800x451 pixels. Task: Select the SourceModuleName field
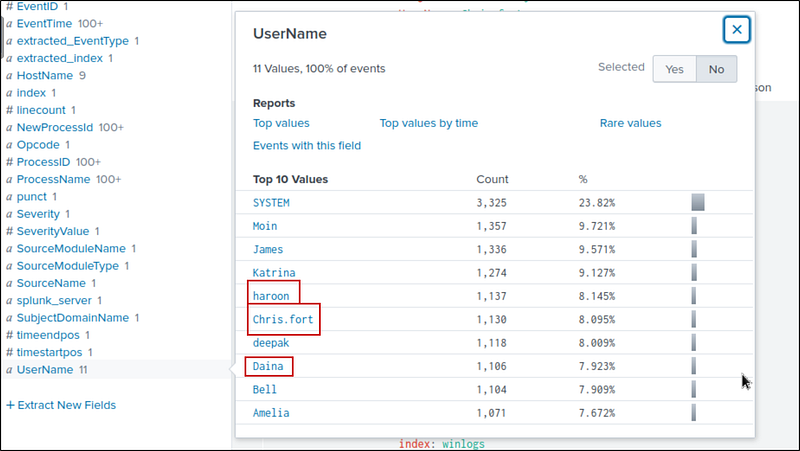(x=71, y=248)
